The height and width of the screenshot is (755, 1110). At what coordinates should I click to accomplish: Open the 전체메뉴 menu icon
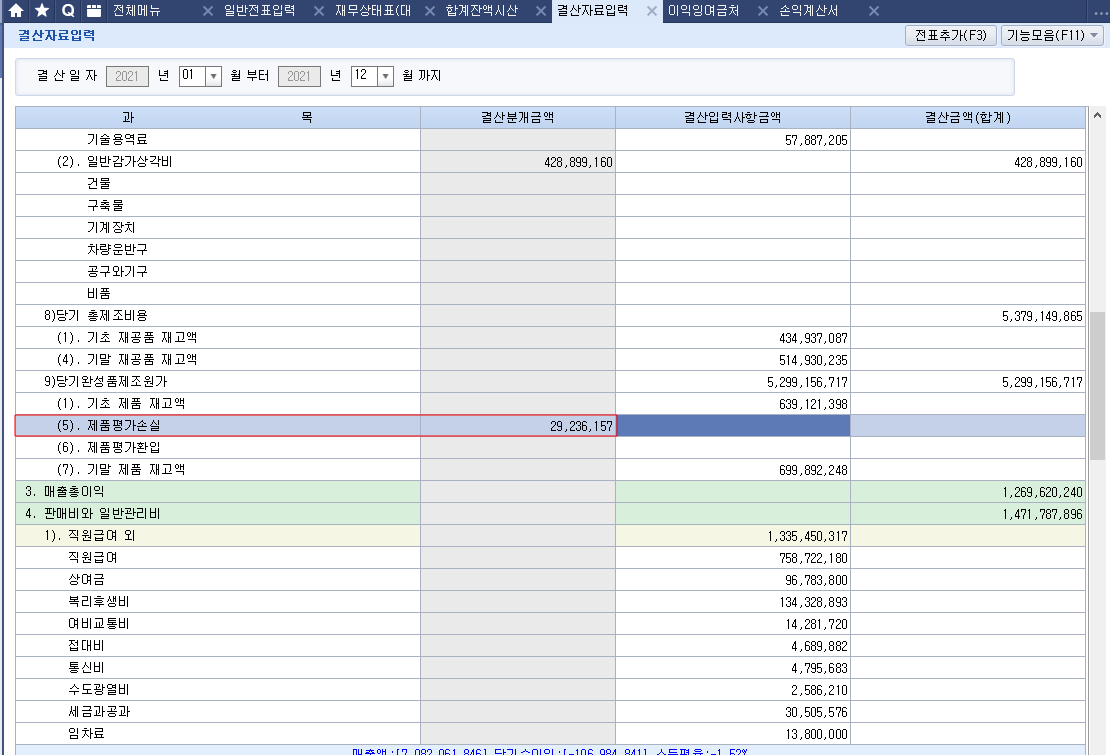94,11
